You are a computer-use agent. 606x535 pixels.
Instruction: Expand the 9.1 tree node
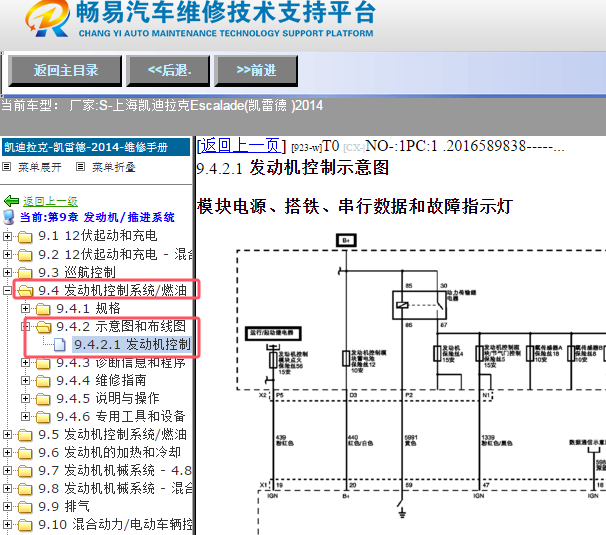click(7, 236)
